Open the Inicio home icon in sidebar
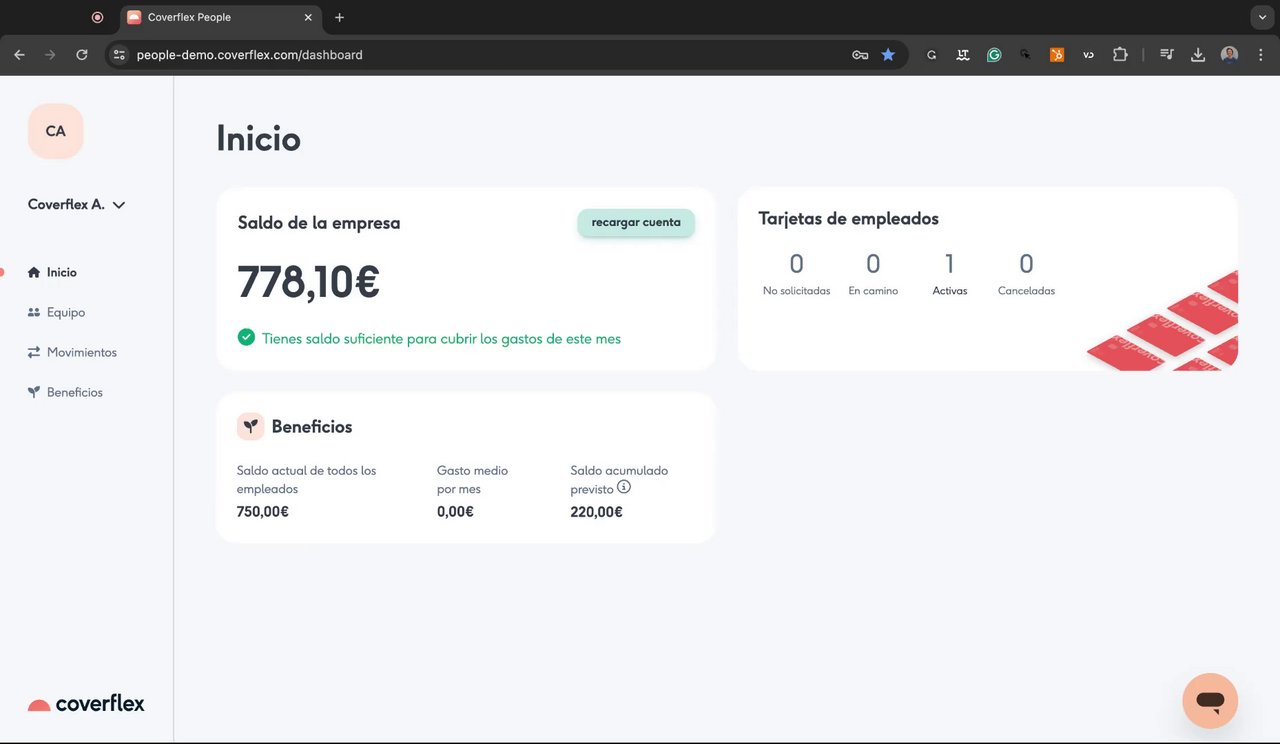This screenshot has width=1280, height=744. click(x=34, y=272)
